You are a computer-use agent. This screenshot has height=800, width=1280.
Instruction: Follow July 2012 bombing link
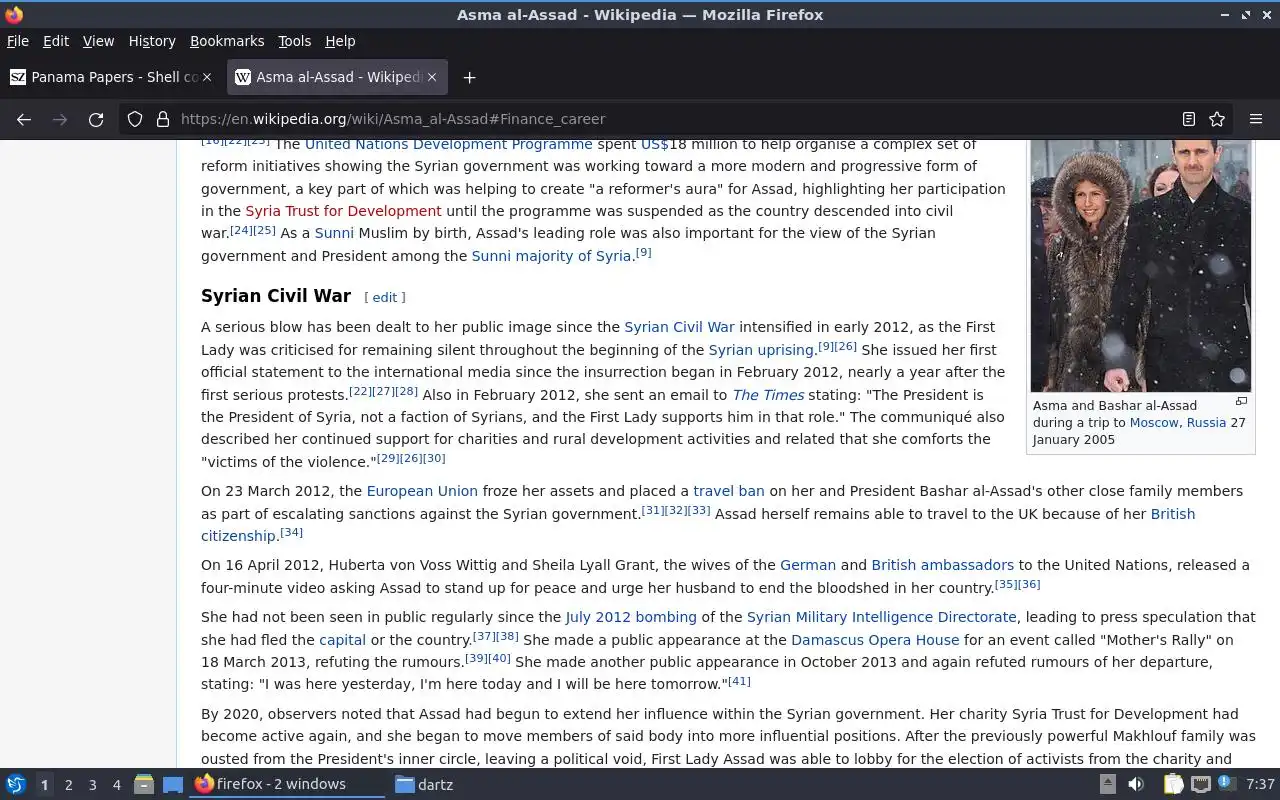pos(631,617)
